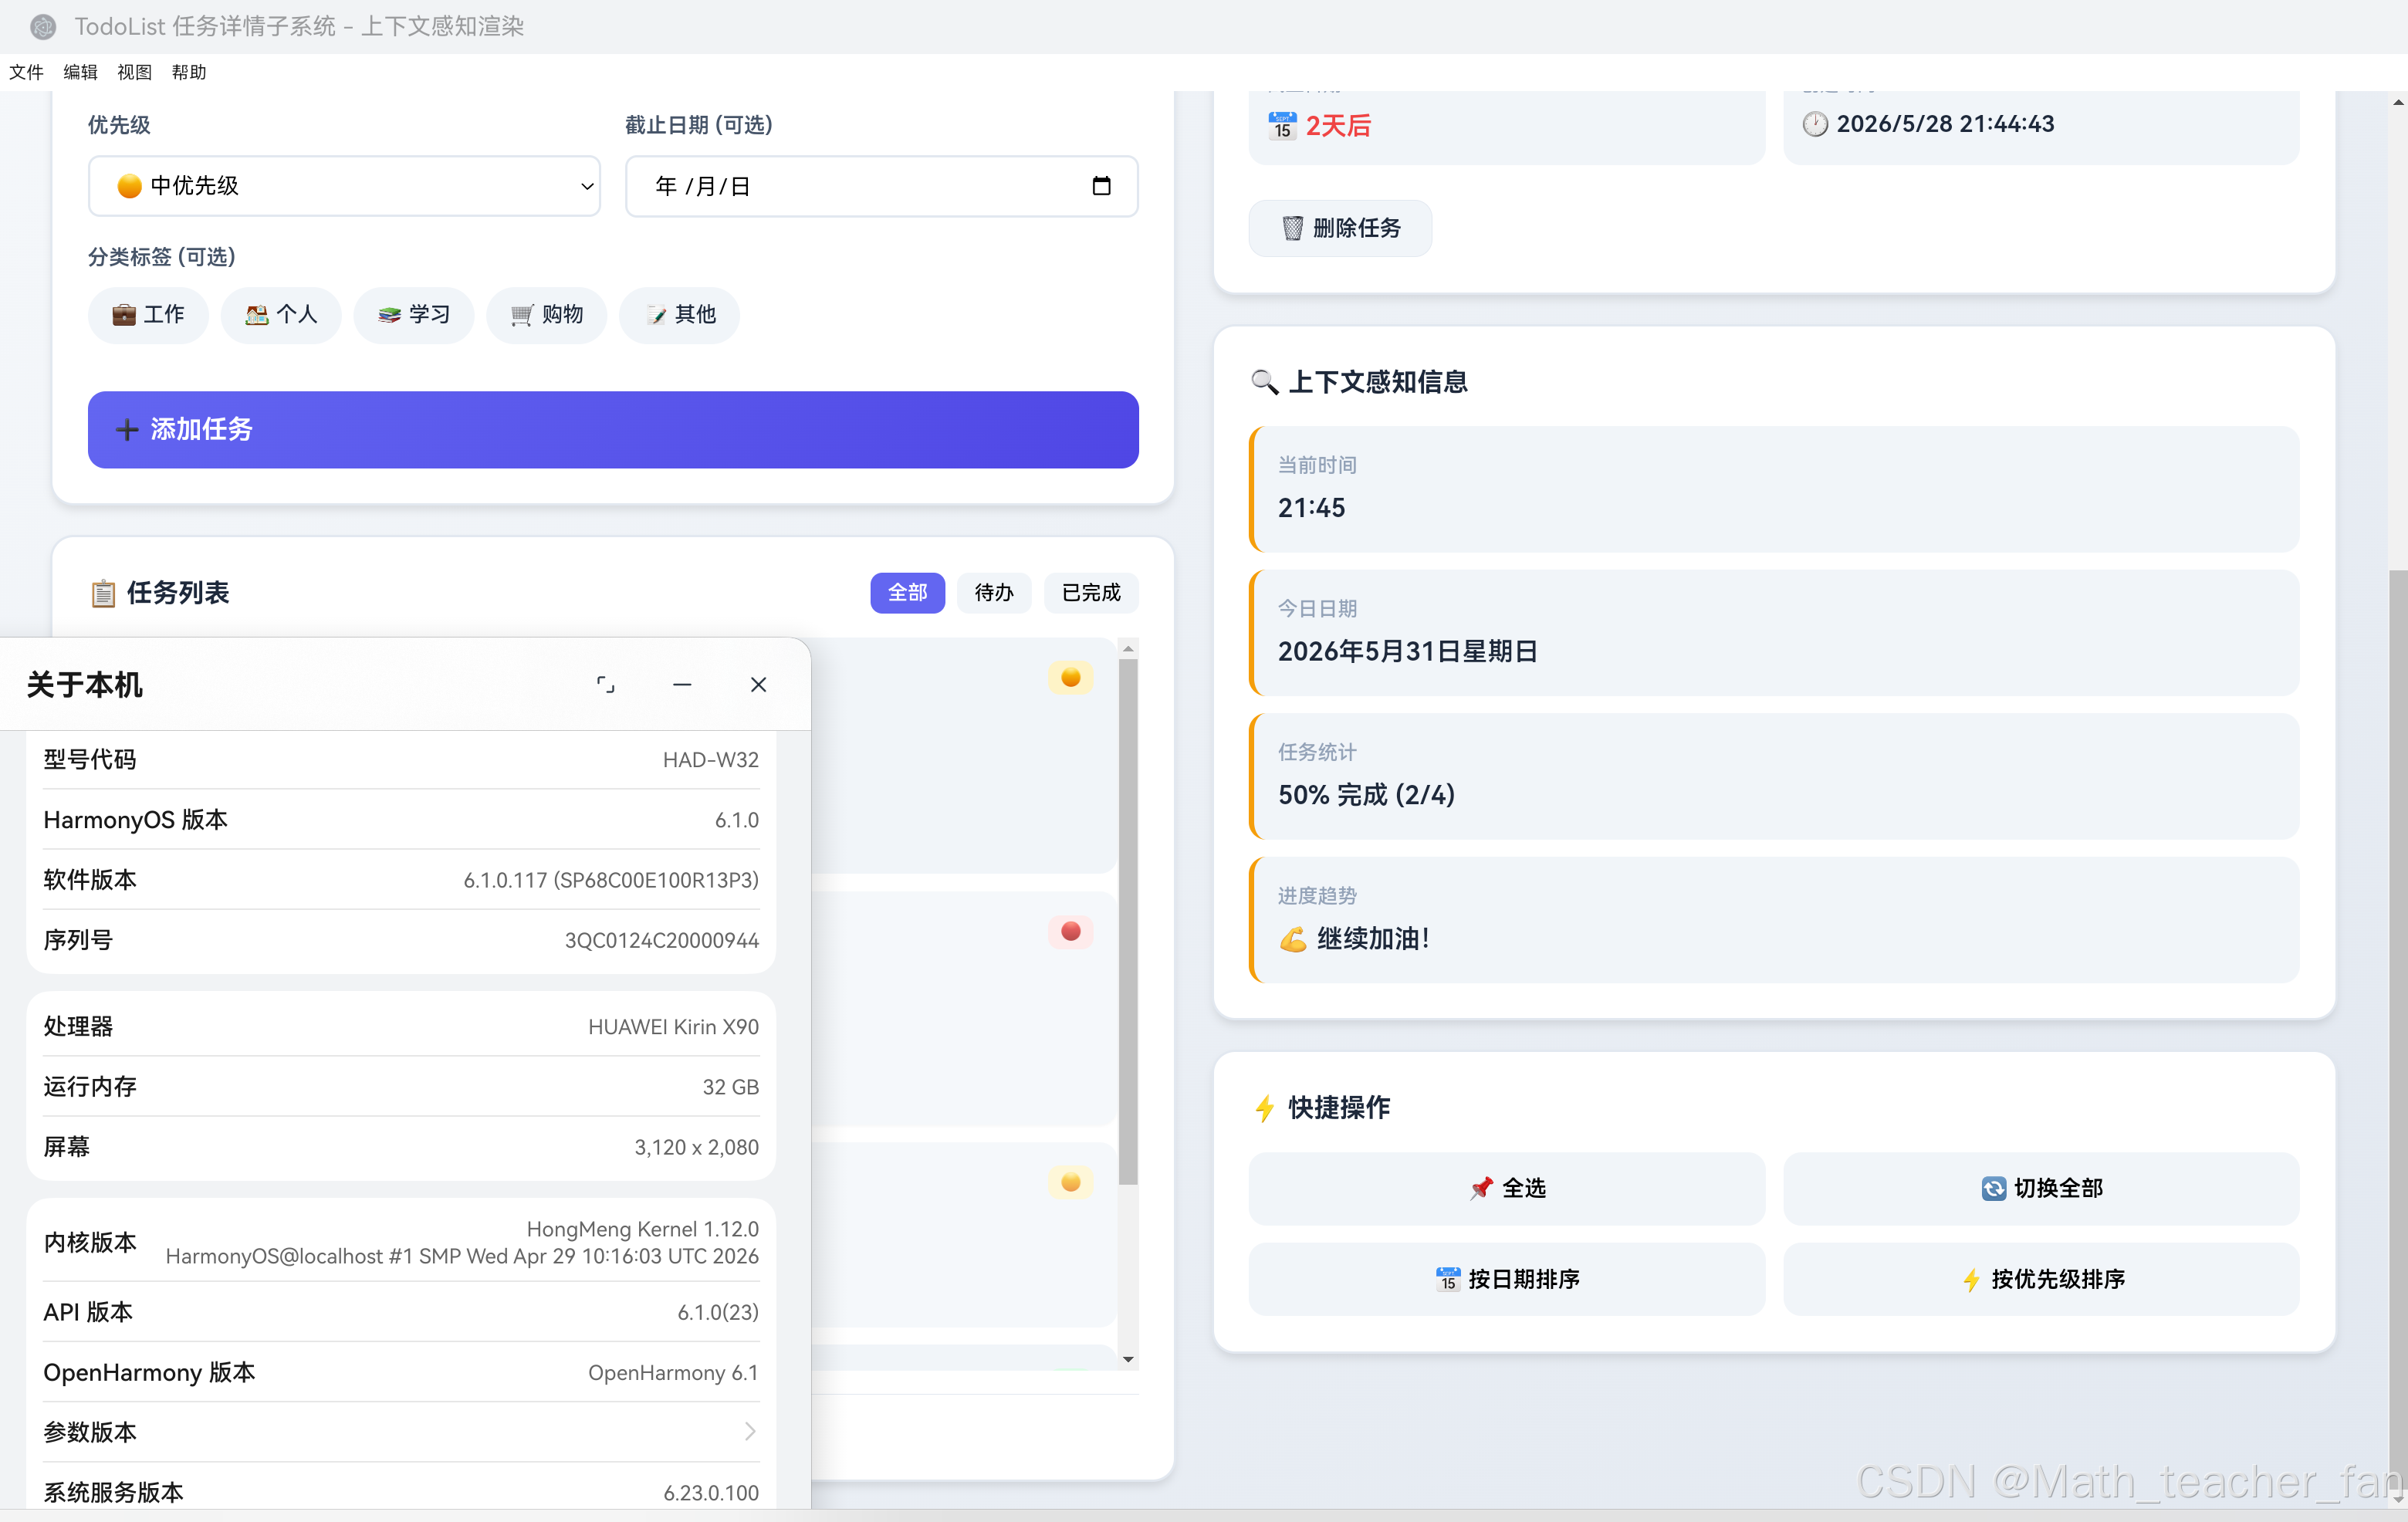Click the page scrollbar up arrow
2408x1522 pixels.
(x=2397, y=102)
